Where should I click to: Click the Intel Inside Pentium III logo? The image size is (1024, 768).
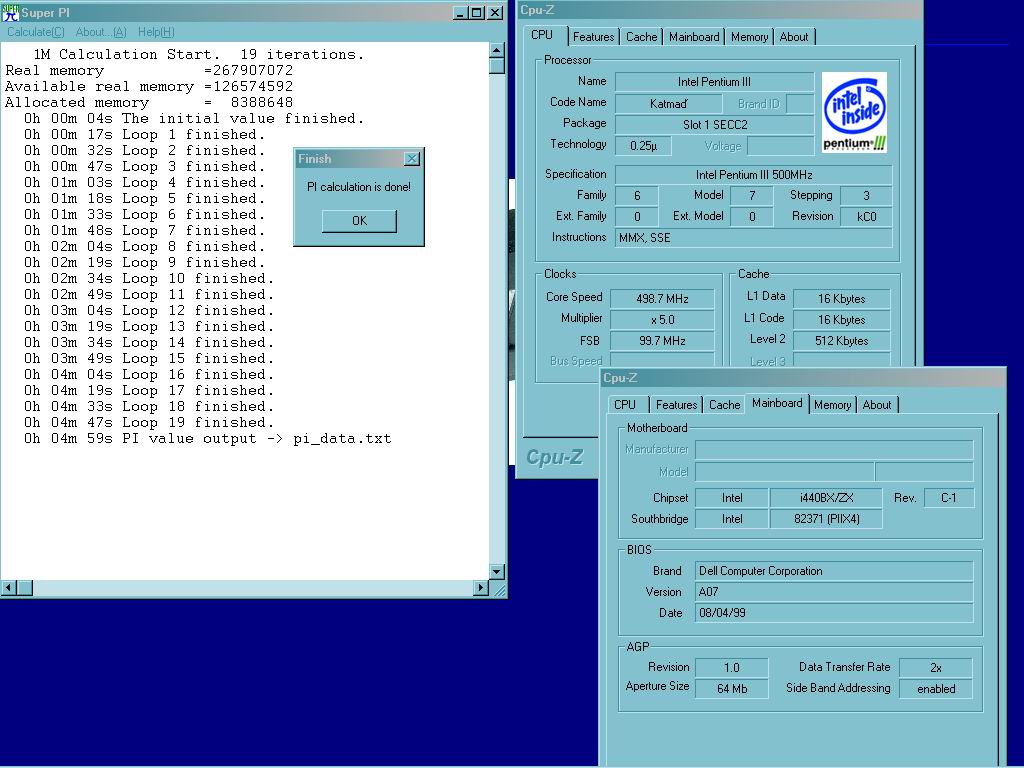coord(854,112)
